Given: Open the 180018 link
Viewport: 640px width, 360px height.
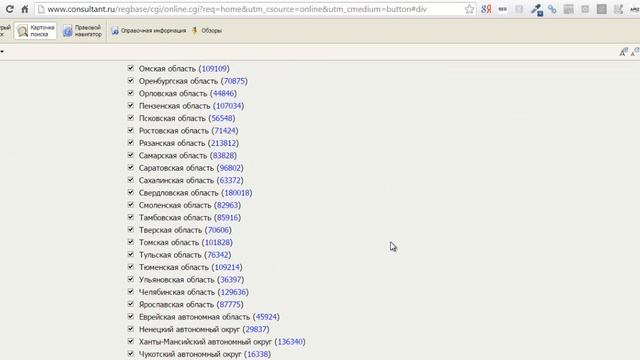Looking at the screenshot, I should pyautogui.click(x=237, y=193).
